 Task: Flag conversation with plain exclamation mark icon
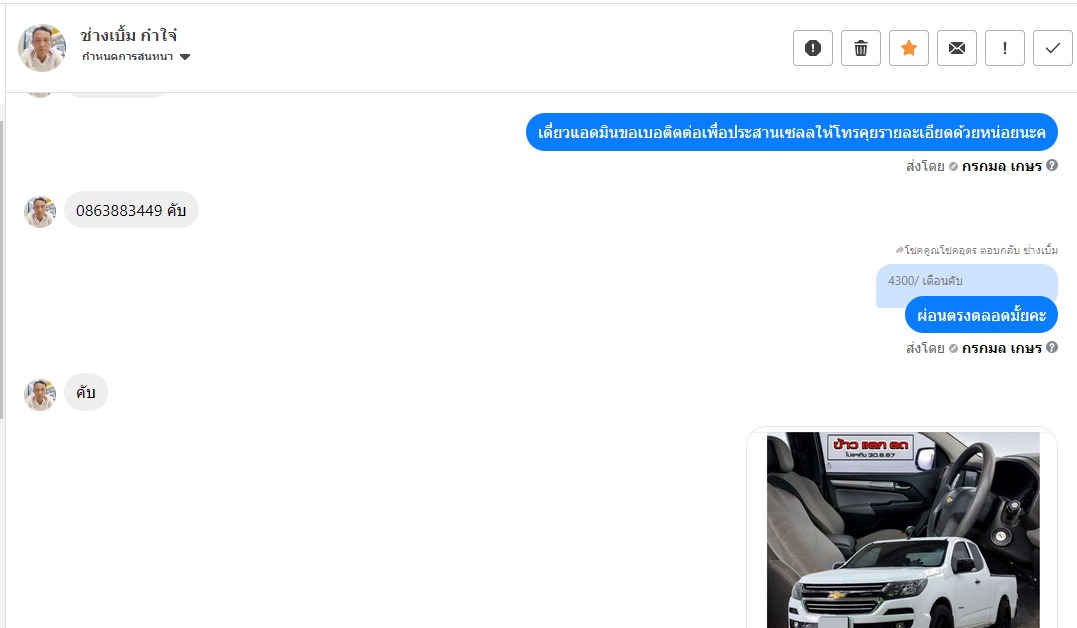(1005, 48)
